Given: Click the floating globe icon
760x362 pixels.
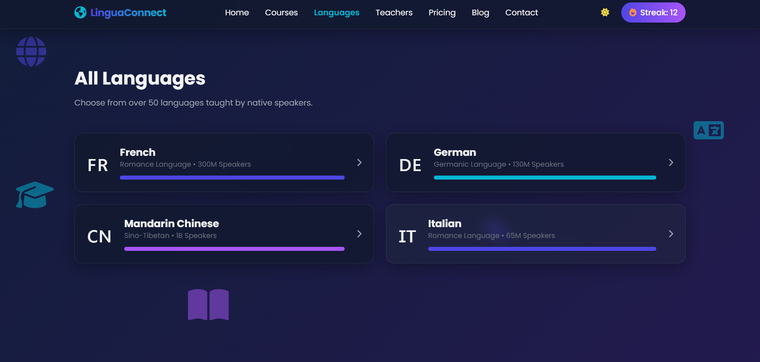Looking at the screenshot, I should pos(31,51).
